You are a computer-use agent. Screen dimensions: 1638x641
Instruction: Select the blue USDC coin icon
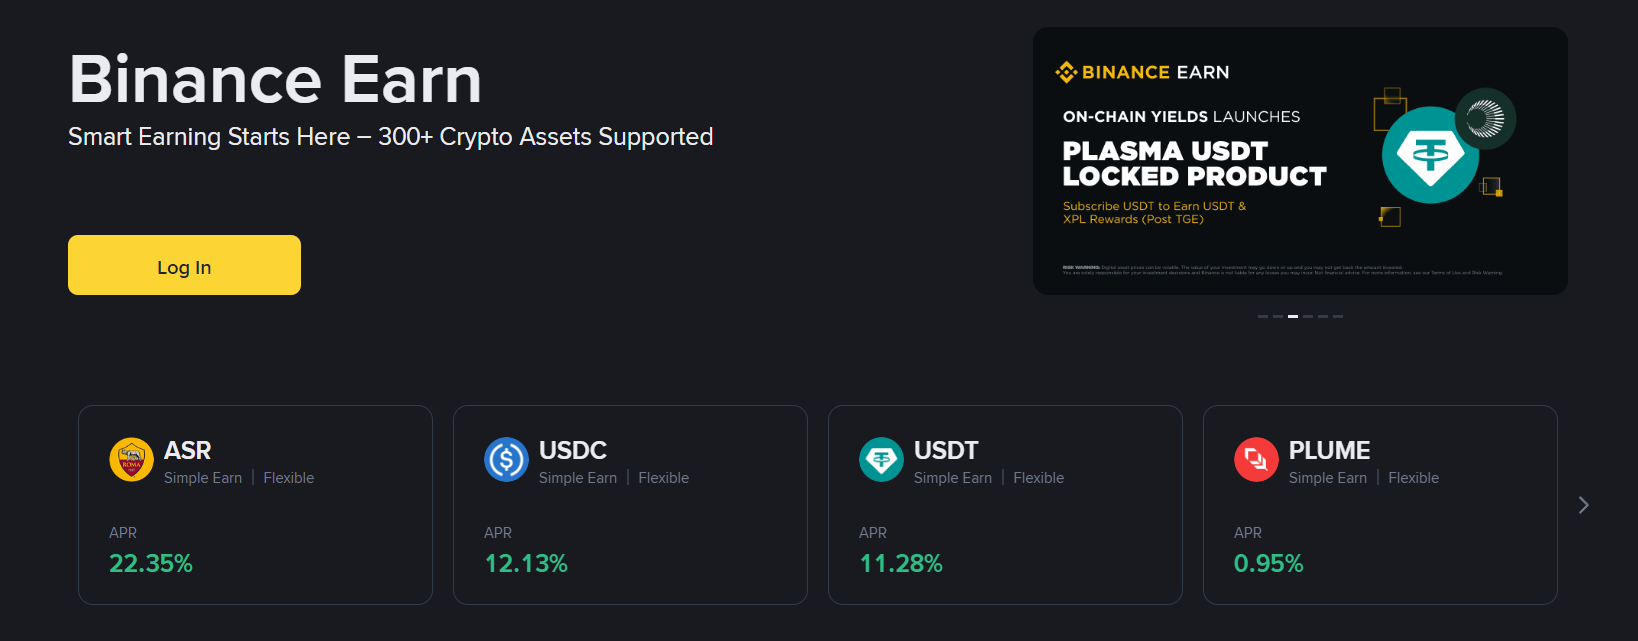(506, 459)
